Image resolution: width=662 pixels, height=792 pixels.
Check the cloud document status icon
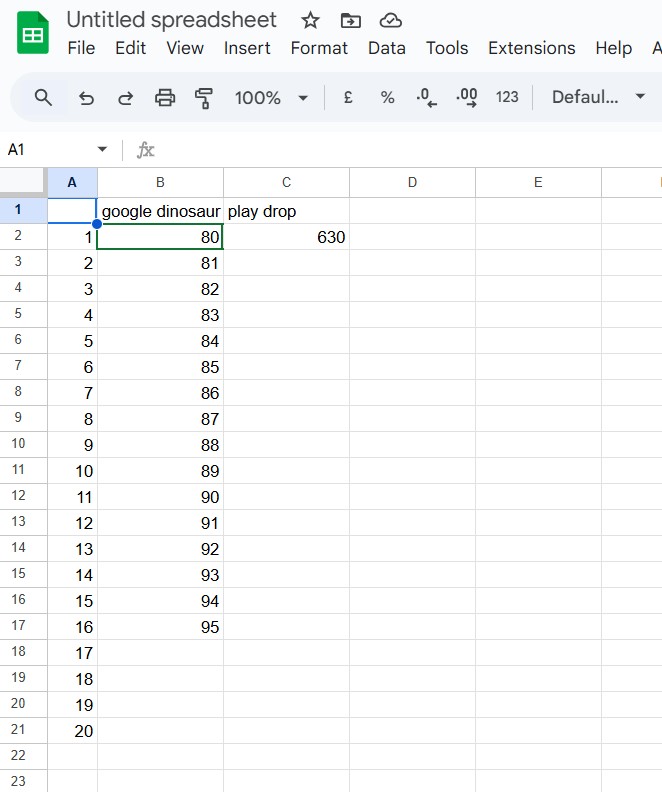tap(390, 21)
